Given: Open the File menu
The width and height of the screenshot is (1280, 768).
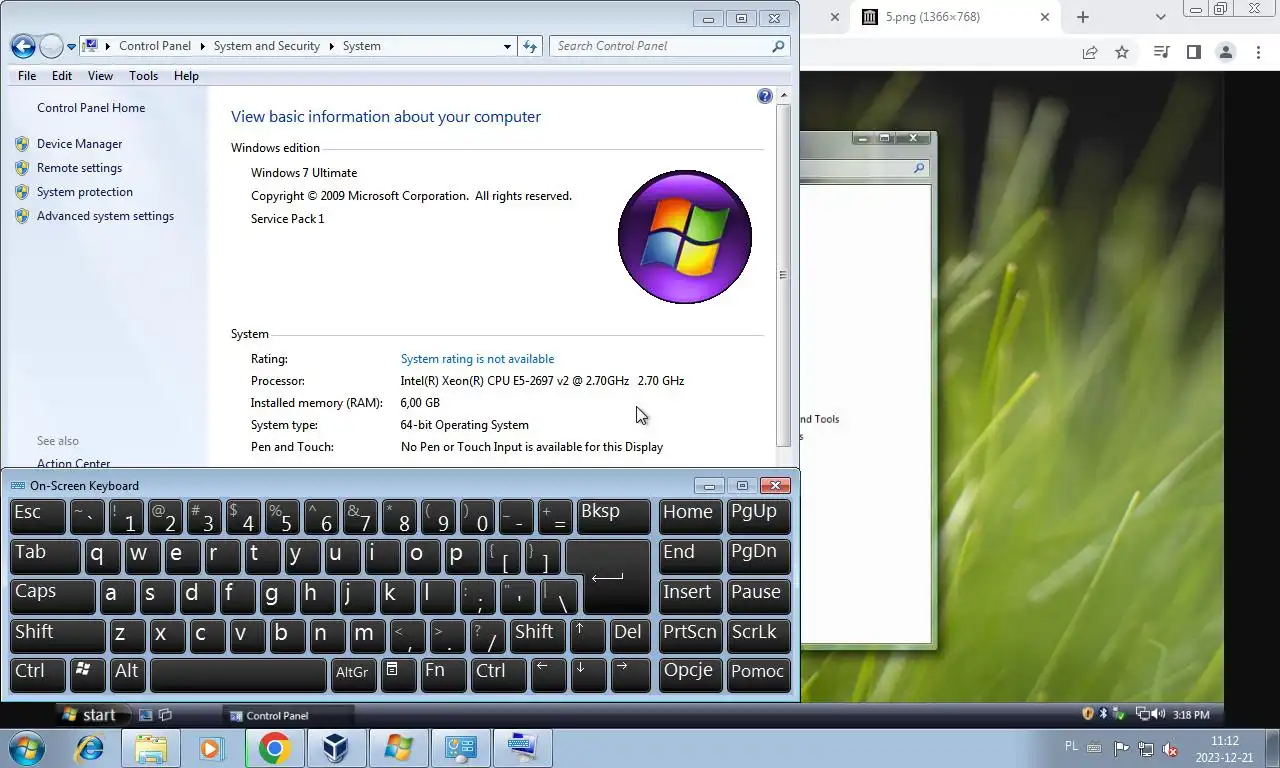Looking at the screenshot, I should [27, 76].
